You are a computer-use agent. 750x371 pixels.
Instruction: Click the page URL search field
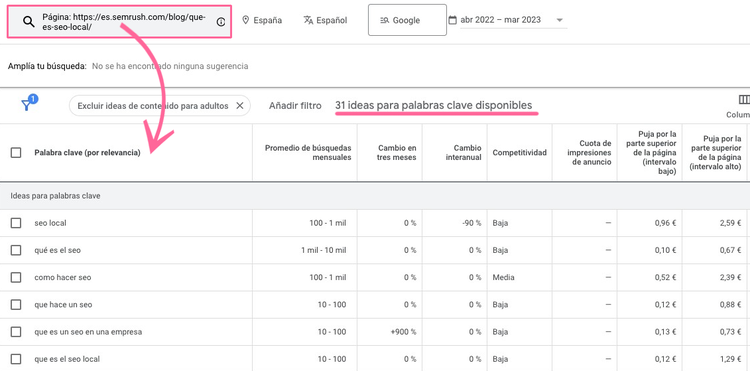click(x=120, y=22)
